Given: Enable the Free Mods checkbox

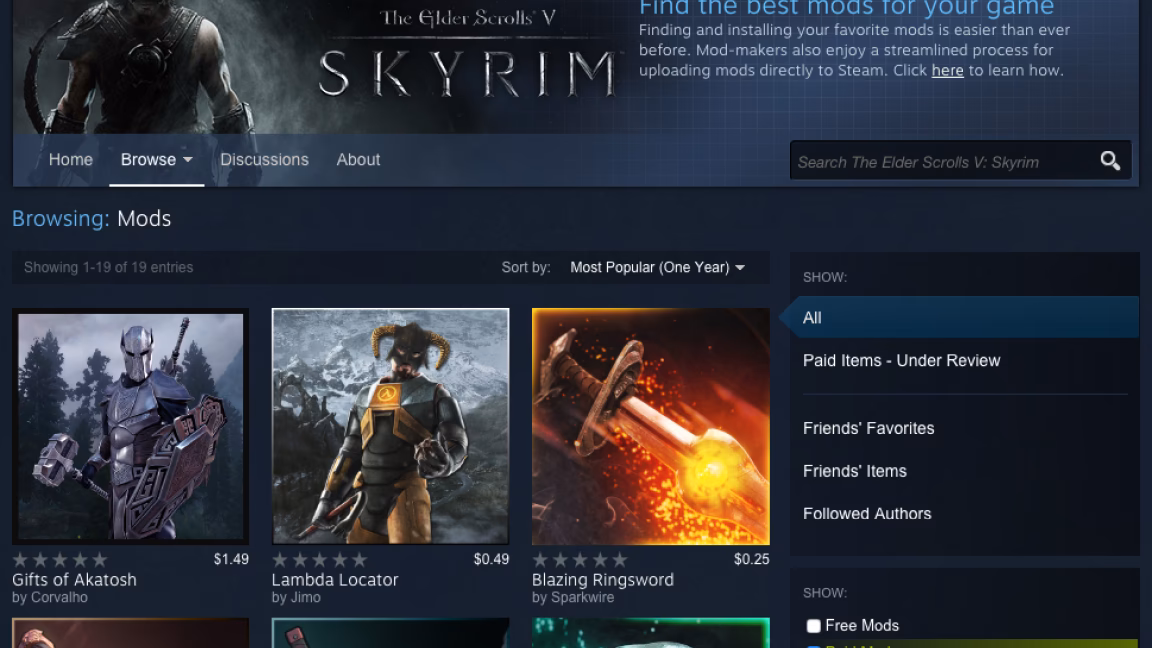Looking at the screenshot, I should (813, 626).
